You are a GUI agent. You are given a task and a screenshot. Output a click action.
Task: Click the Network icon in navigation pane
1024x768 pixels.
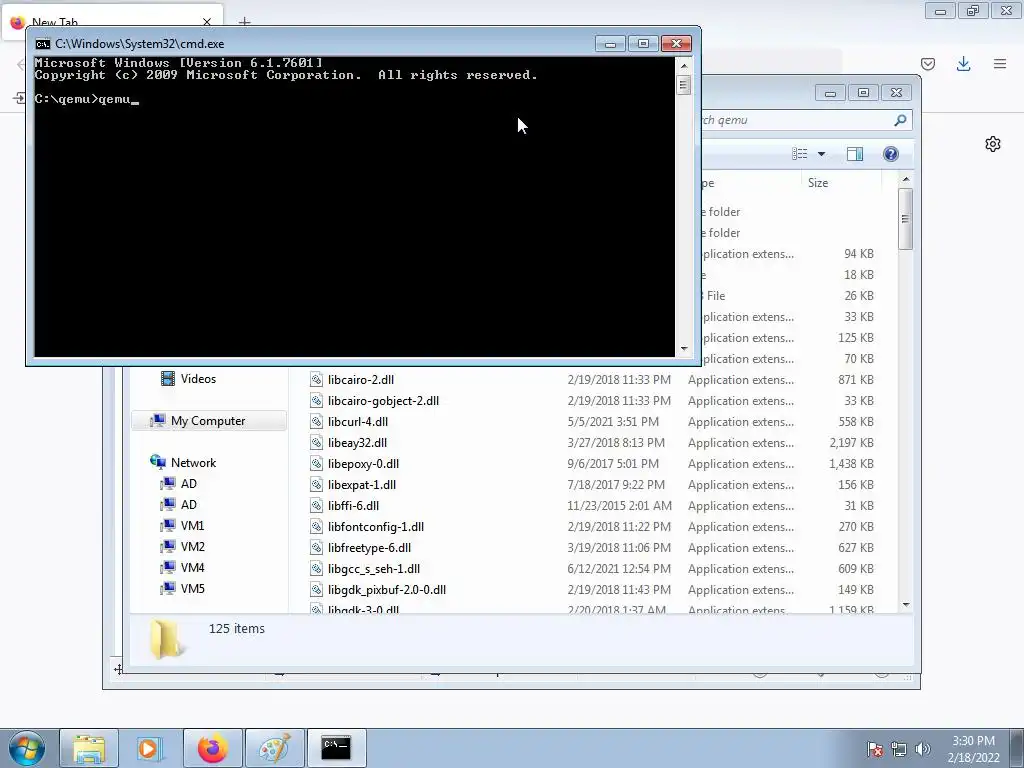pos(157,462)
